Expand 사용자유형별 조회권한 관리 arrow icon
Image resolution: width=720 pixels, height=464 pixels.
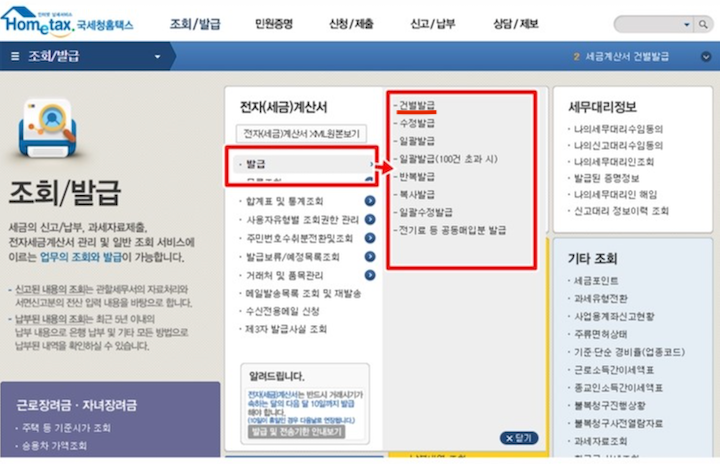click(370, 220)
